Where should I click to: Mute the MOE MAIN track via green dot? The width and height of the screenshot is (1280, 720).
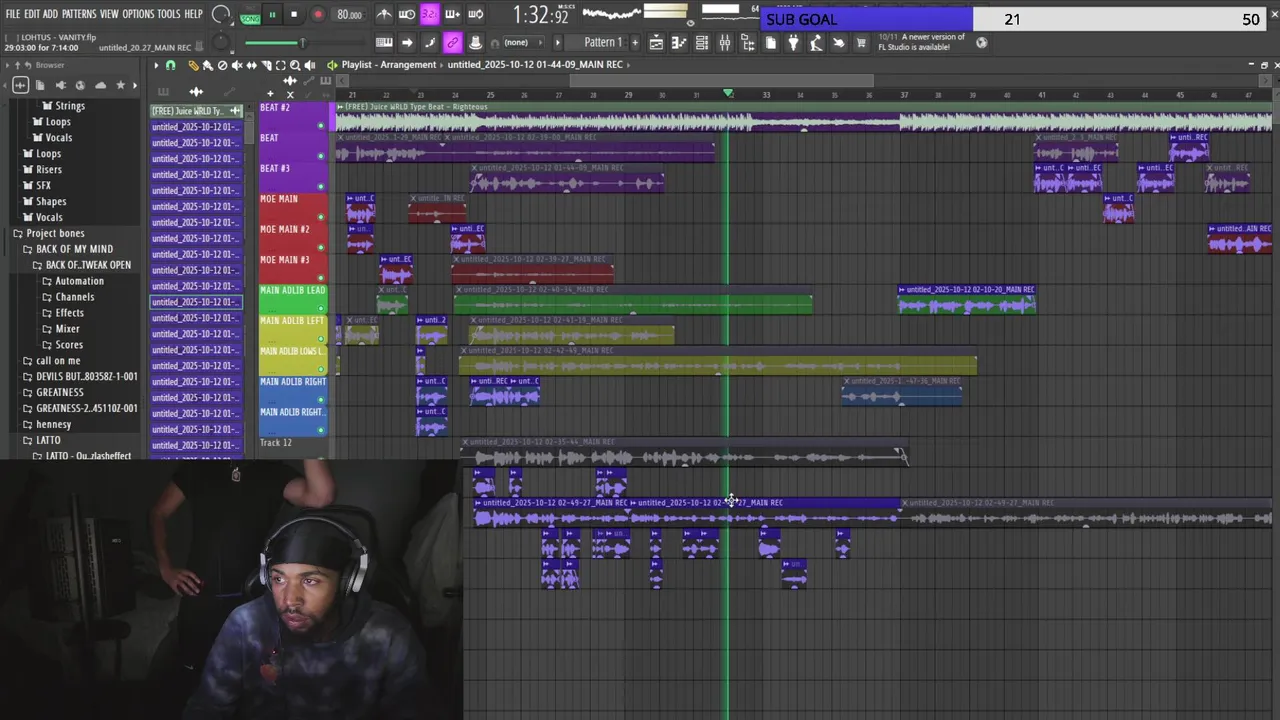[x=321, y=217]
